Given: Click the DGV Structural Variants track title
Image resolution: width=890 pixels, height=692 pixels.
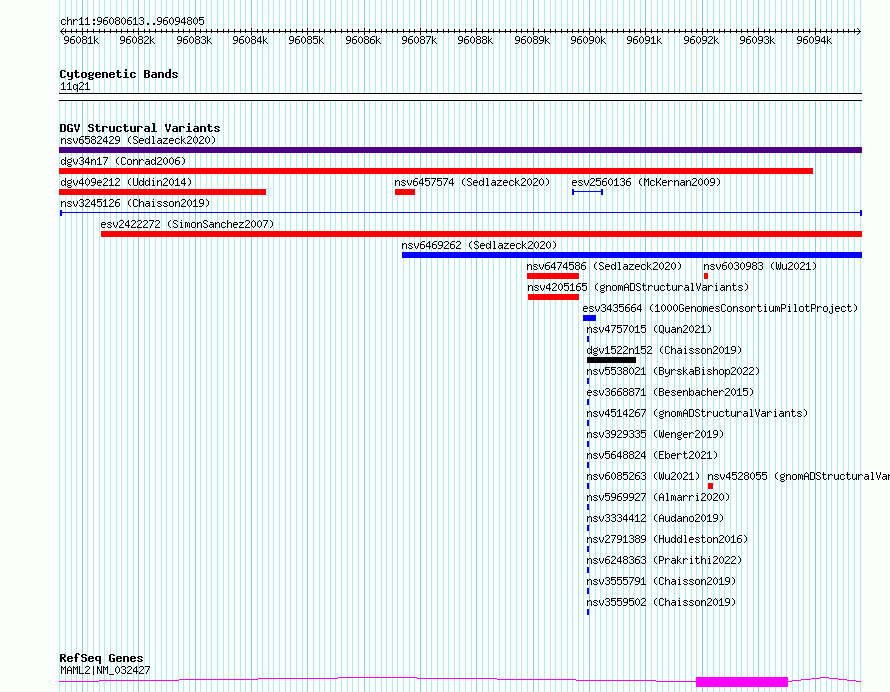Looking at the screenshot, I should pyautogui.click(x=140, y=128).
